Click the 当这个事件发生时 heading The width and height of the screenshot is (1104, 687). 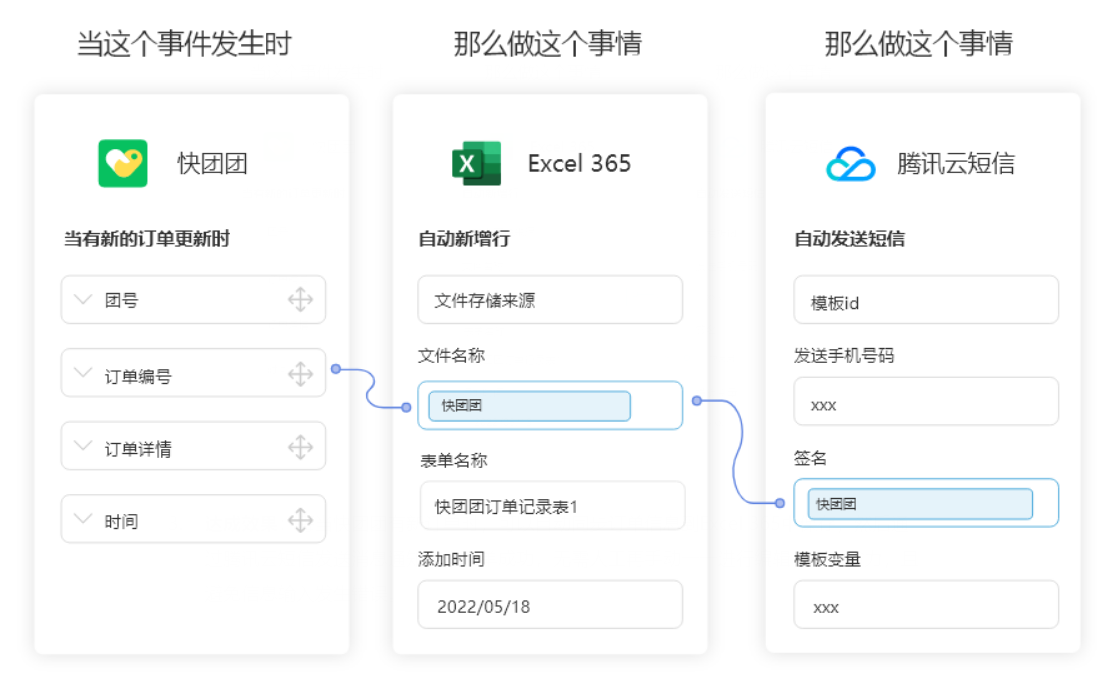pos(184,44)
